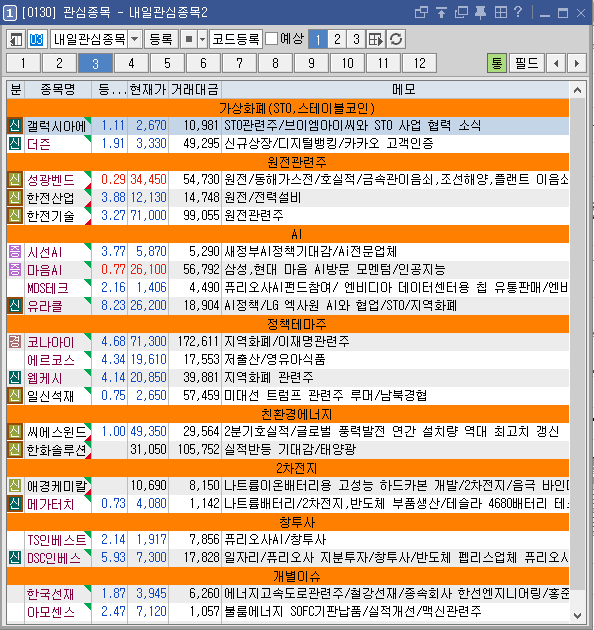Expand the arrow next to square icon
The image size is (594, 630).
pyautogui.click(x=203, y=39)
